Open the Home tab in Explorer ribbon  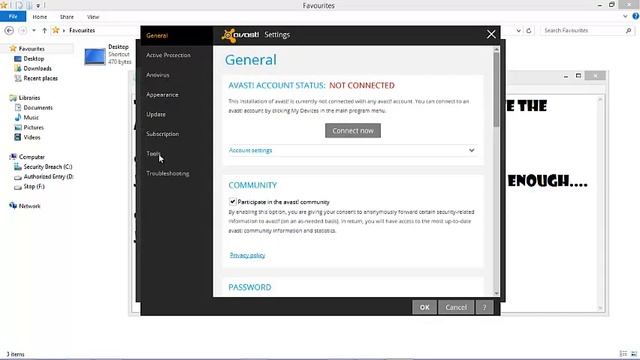pos(40,17)
